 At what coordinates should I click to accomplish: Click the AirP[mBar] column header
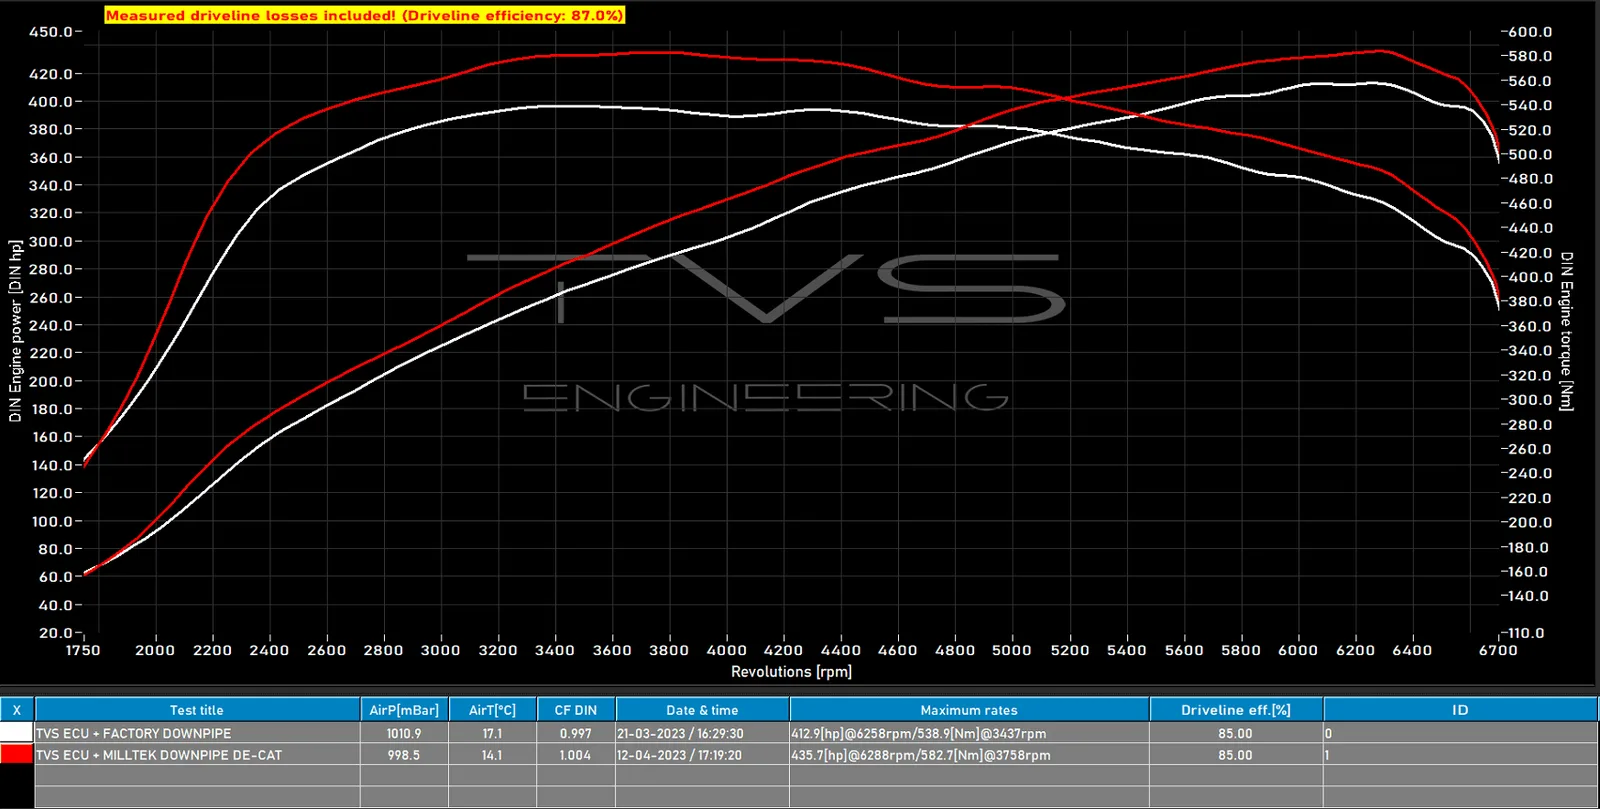[x=404, y=710]
